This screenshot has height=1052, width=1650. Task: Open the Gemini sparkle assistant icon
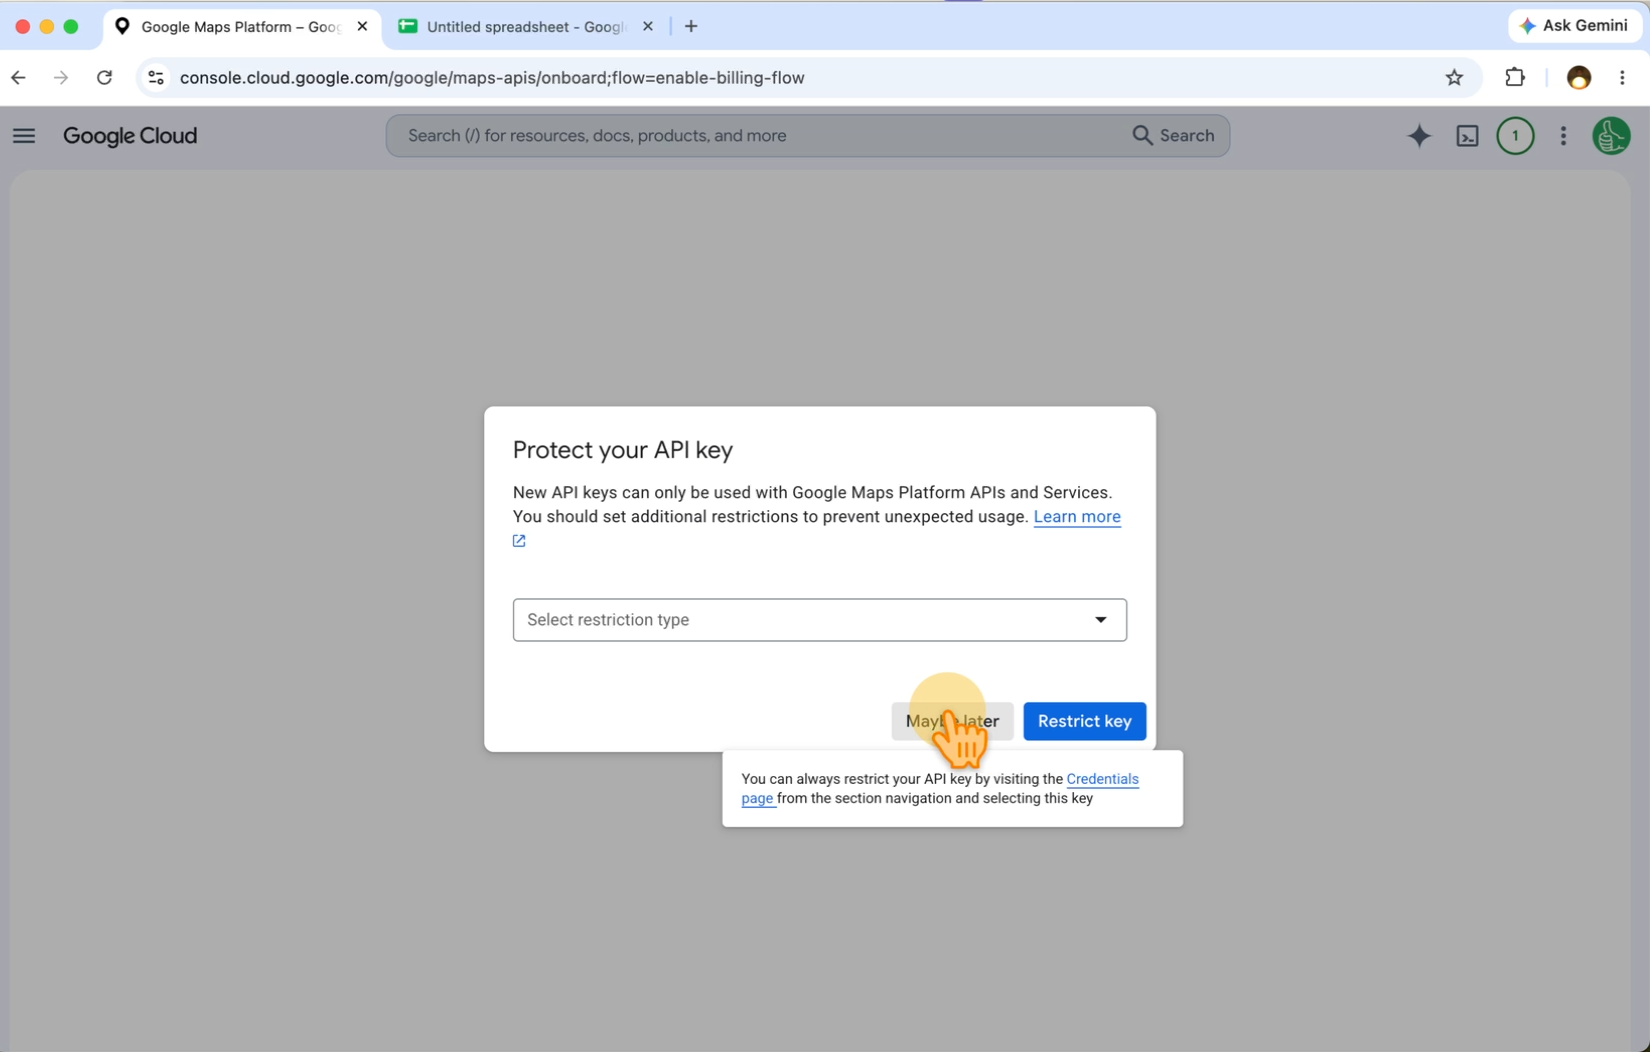1418,135
